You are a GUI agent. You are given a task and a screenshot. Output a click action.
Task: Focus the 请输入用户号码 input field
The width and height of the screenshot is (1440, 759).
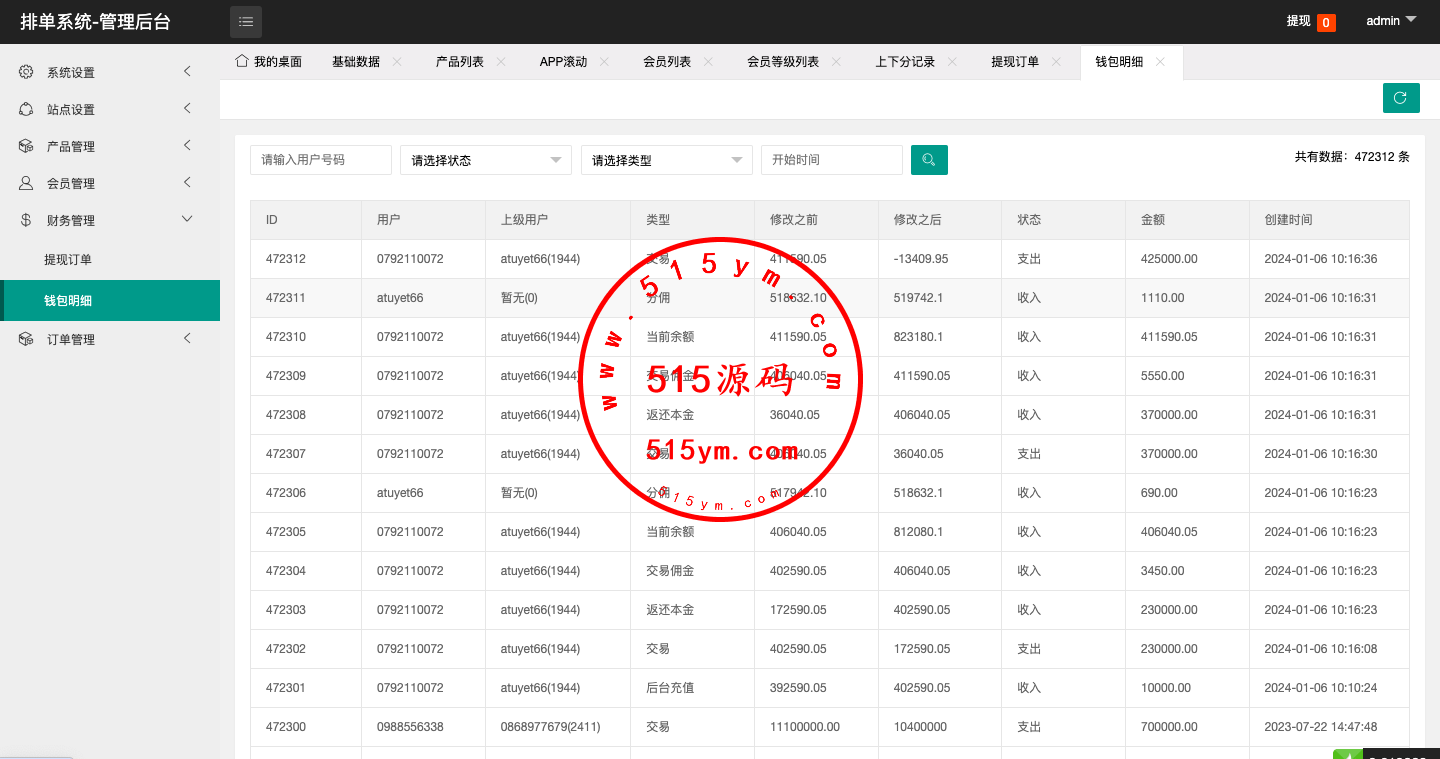[320, 160]
